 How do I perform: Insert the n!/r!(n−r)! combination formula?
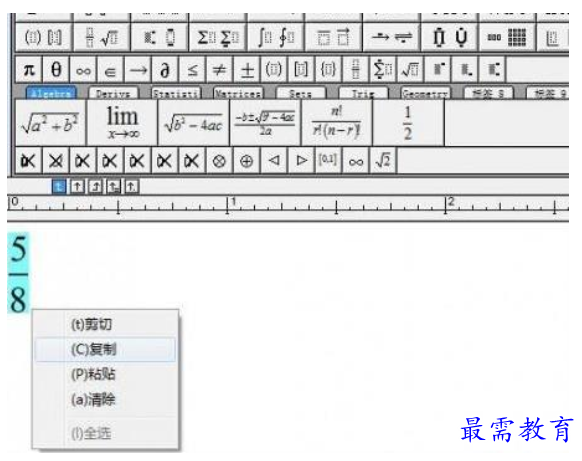[x=337, y=122]
